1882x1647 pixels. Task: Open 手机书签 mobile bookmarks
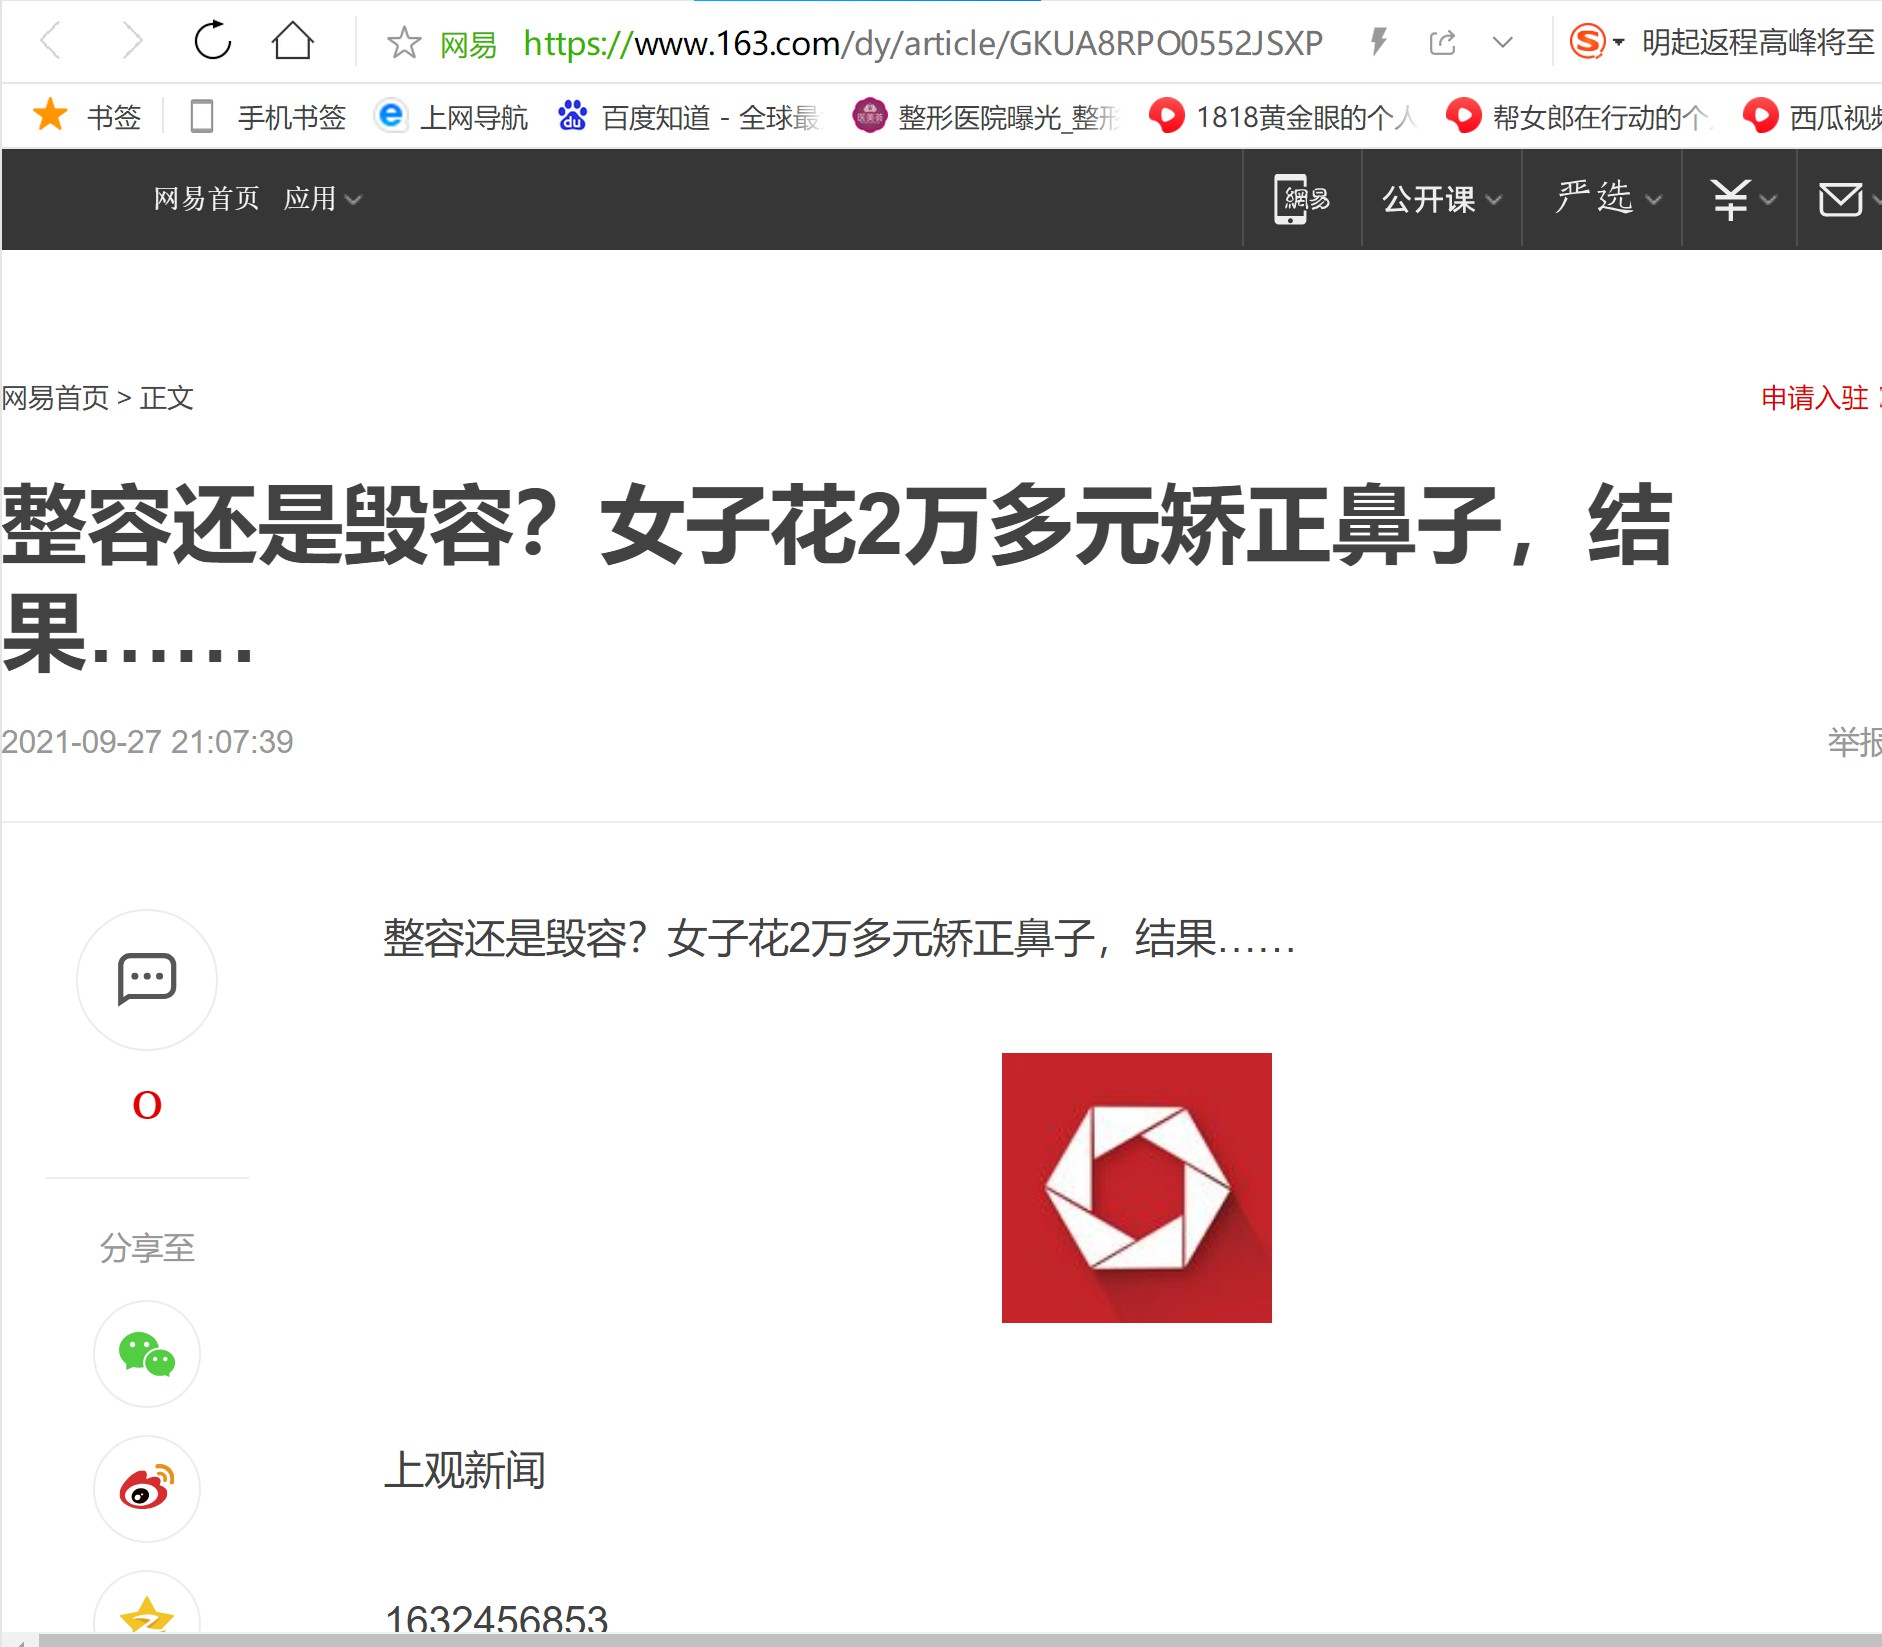tap(268, 117)
